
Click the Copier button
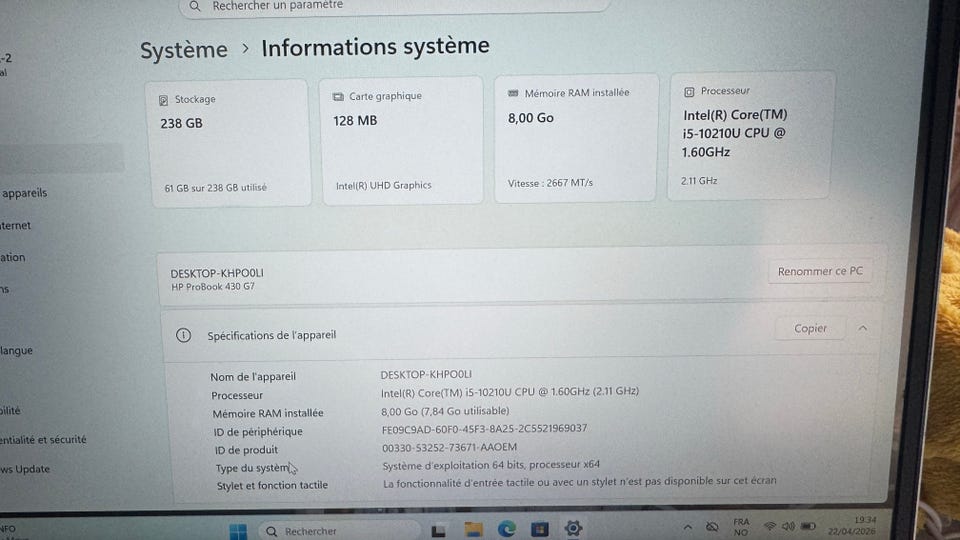(x=810, y=328)
